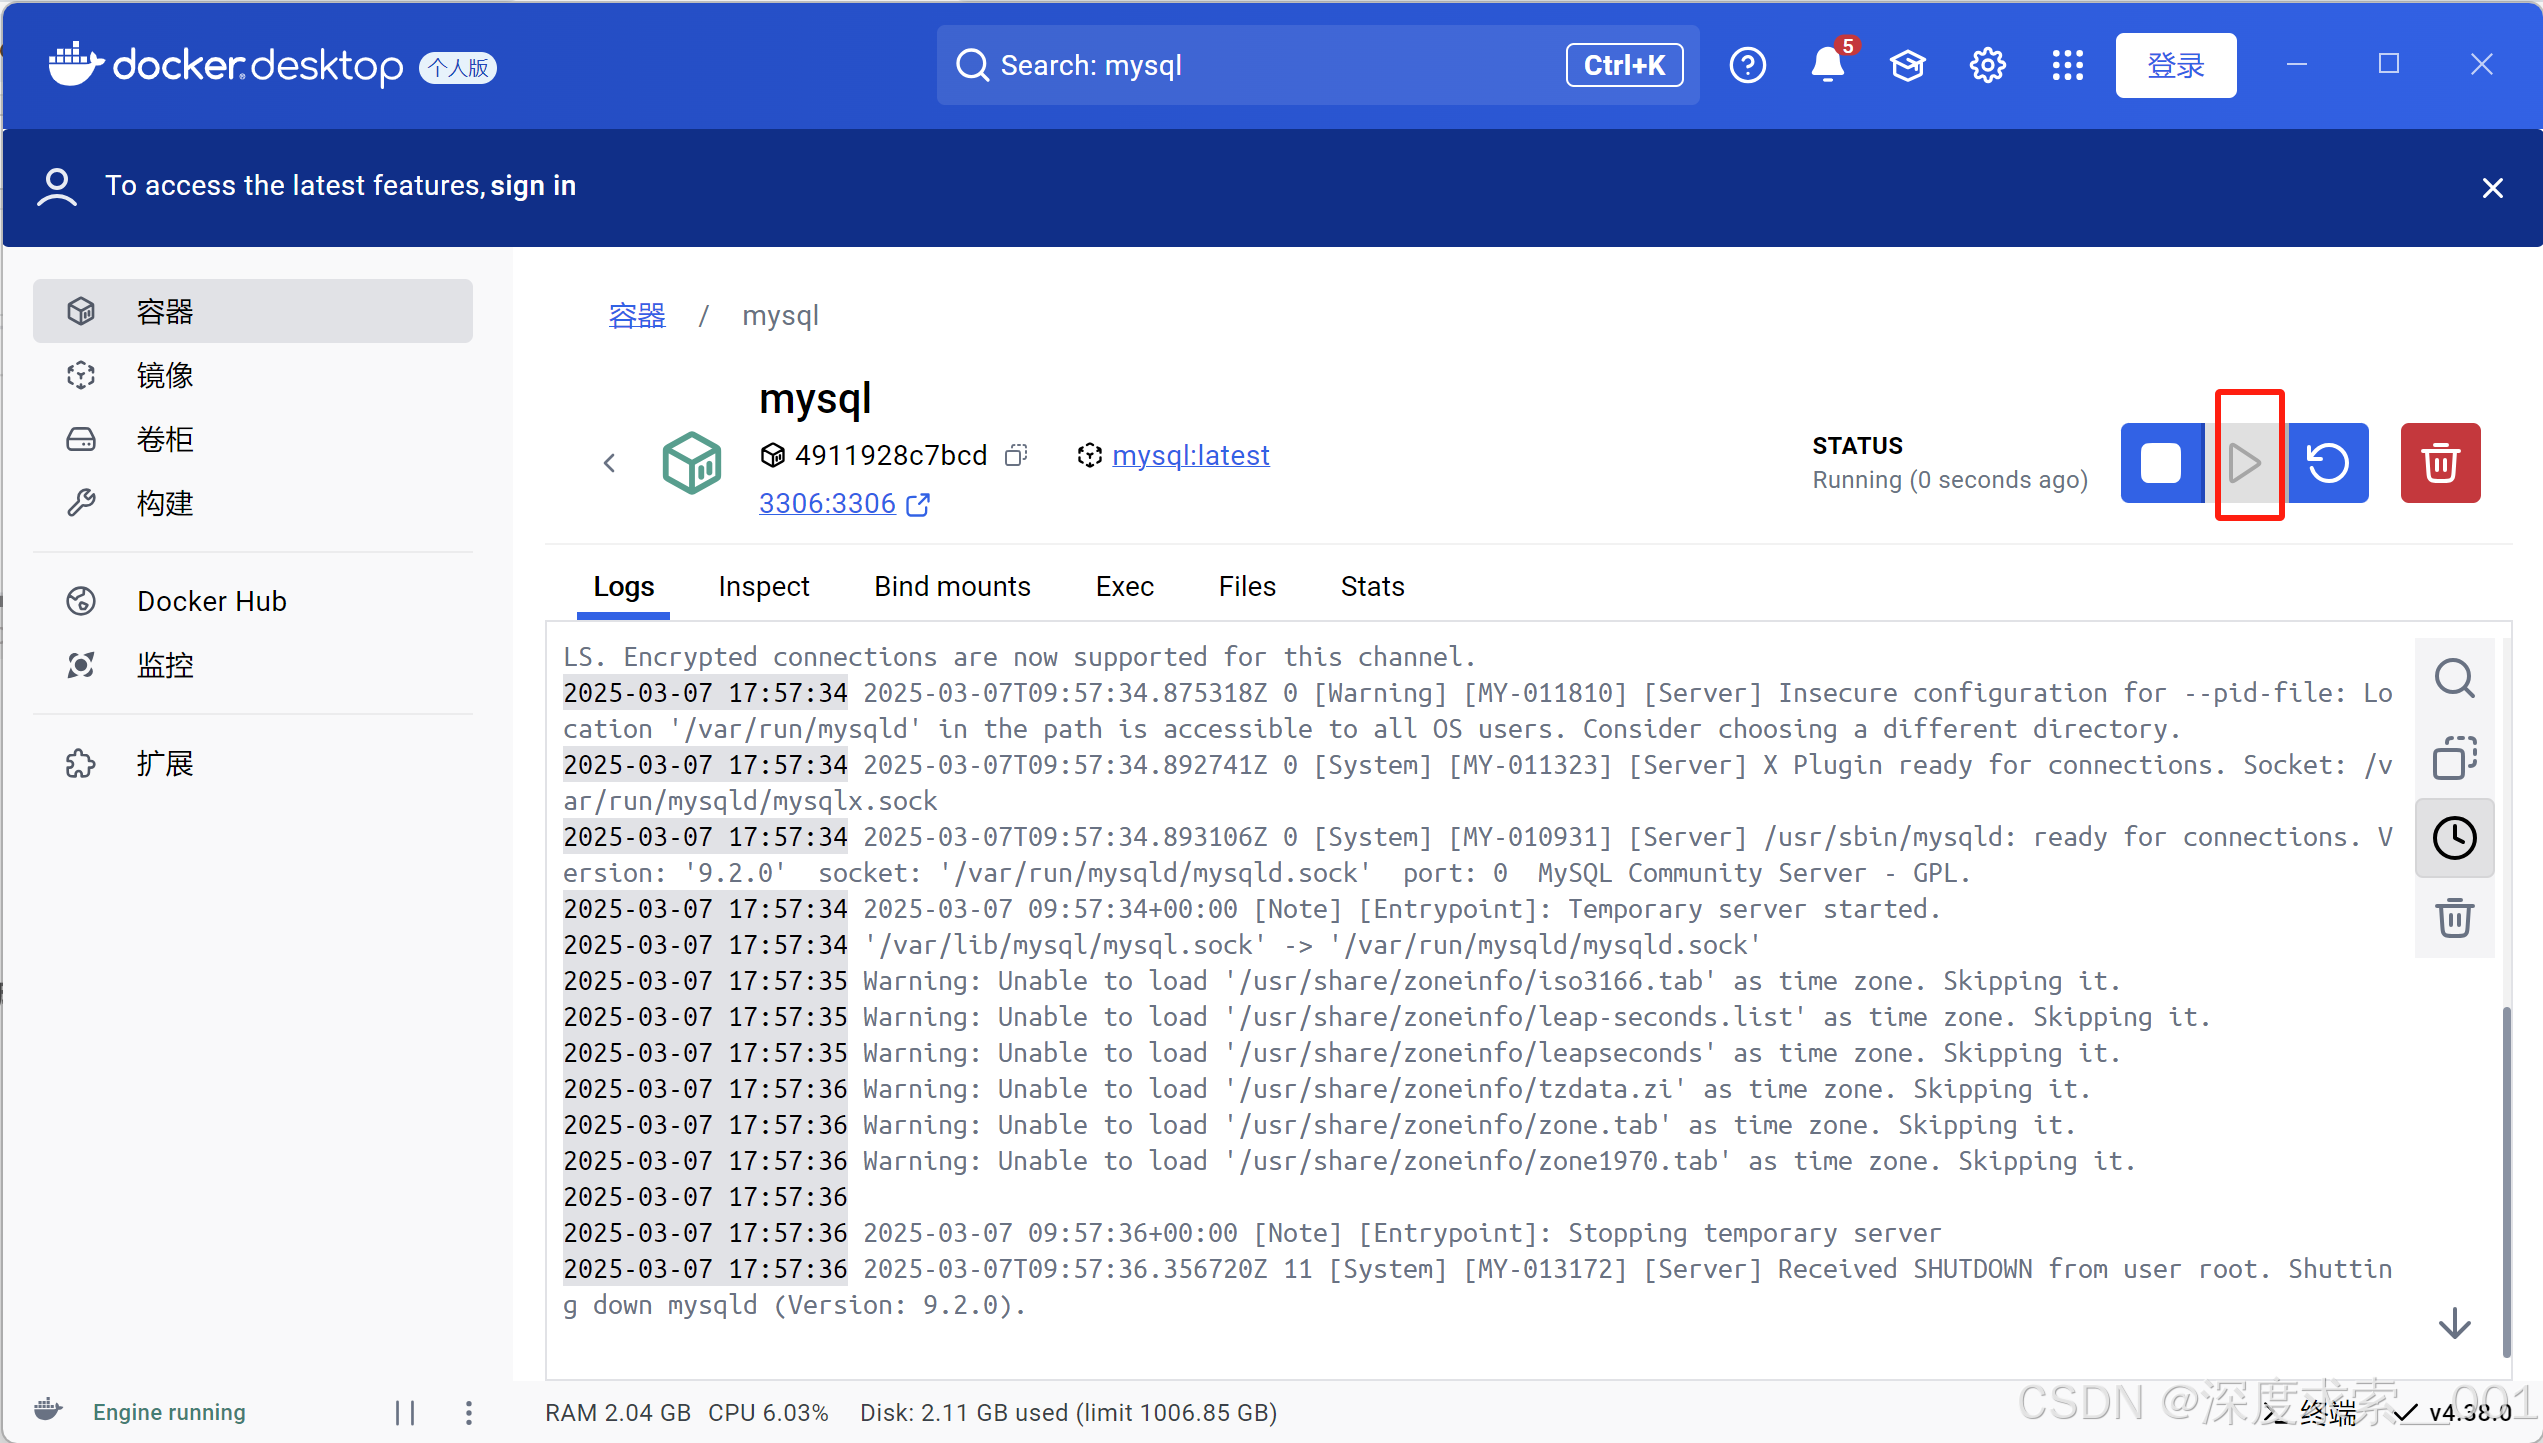Open the Exec tab
Viewport: 2543px width, 1443px height.
(x=1124, y=587)
